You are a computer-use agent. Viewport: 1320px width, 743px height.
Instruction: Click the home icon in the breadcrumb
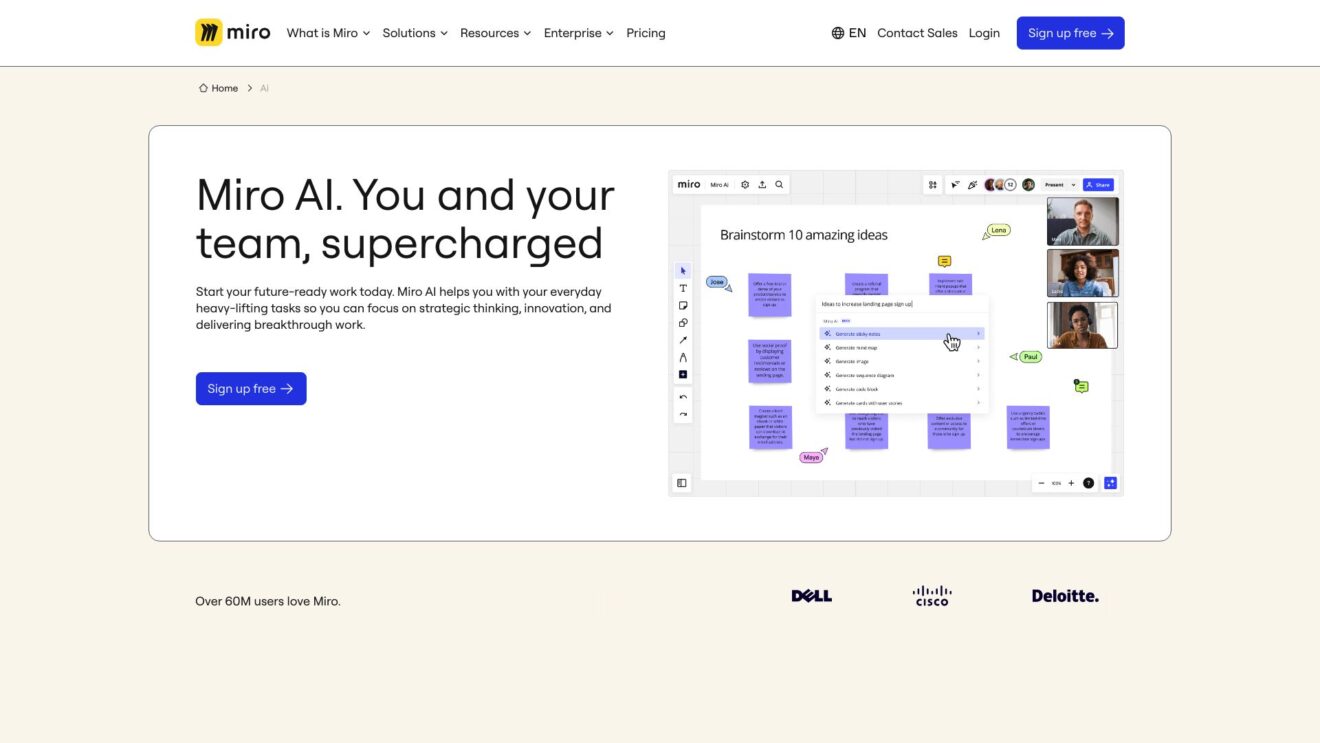point(203,88)
